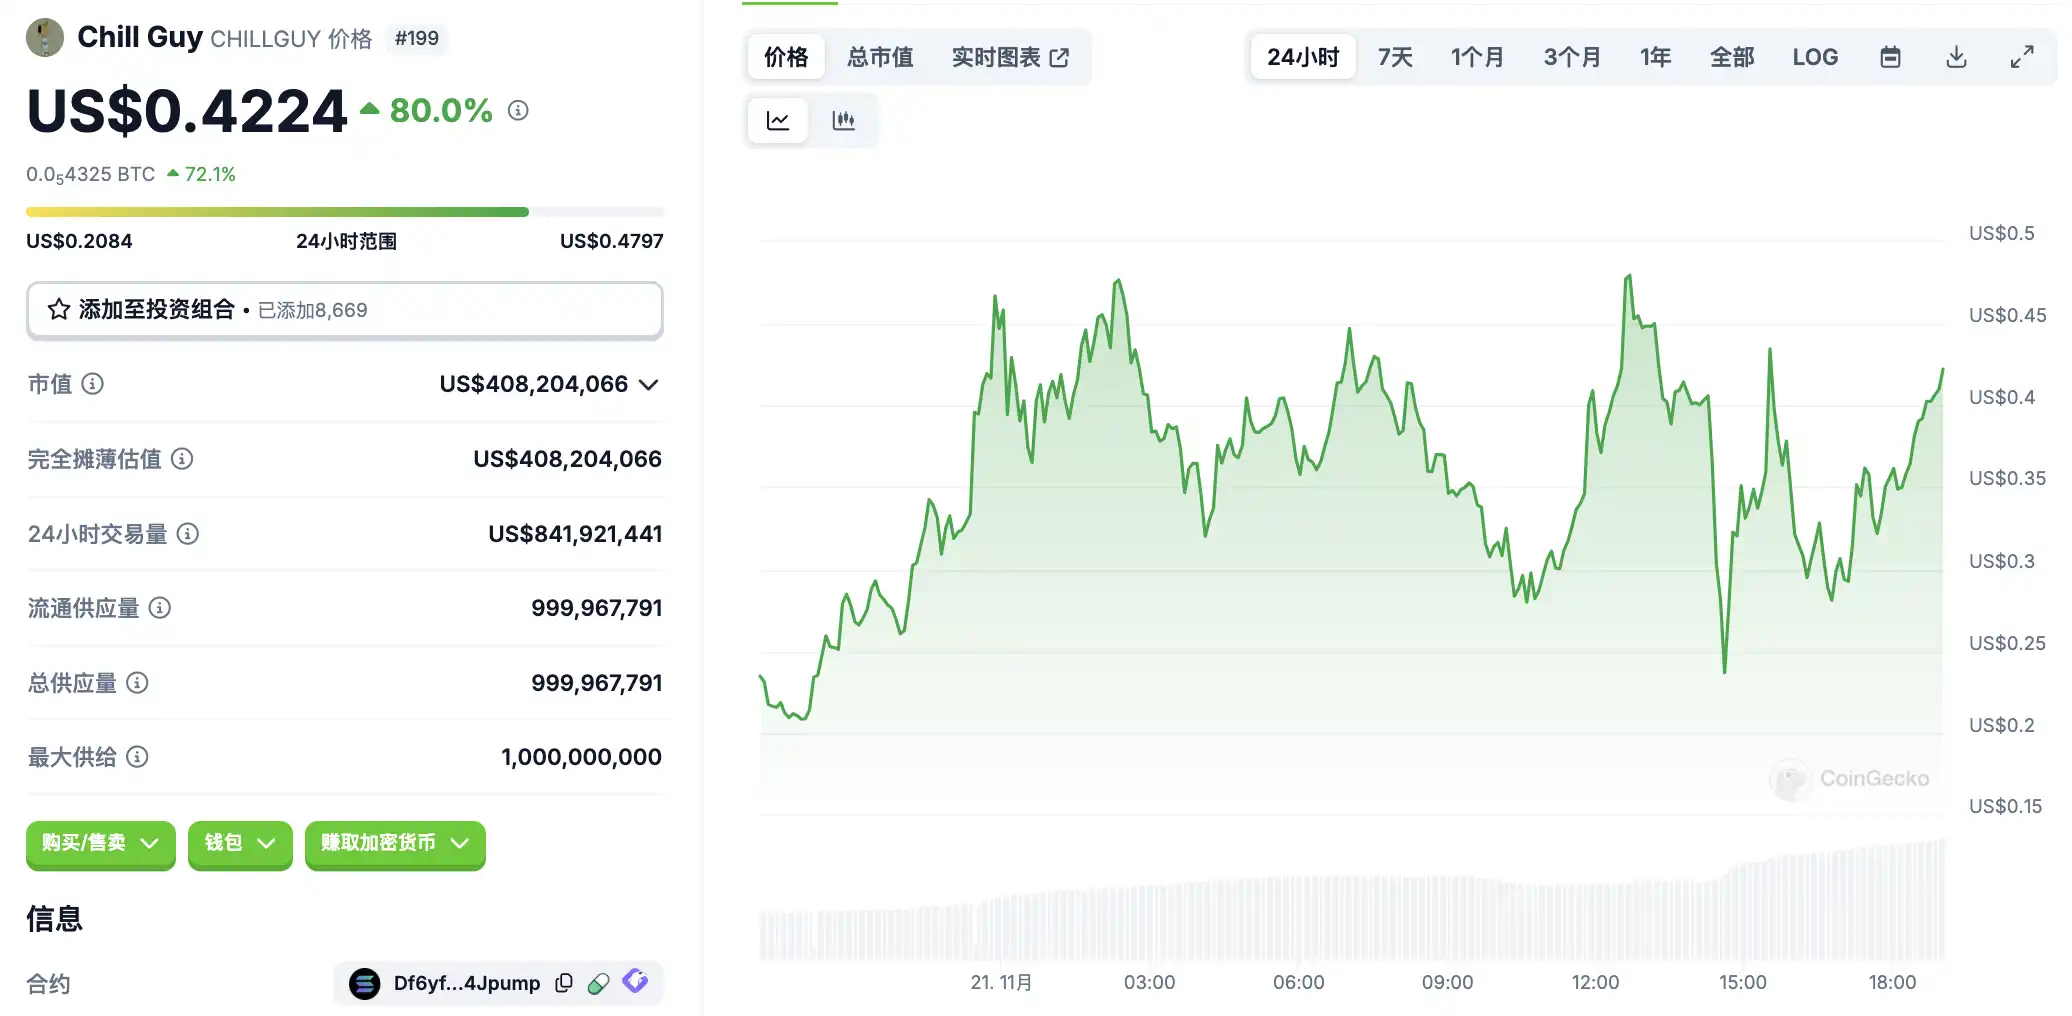Viewport: 2072px width, 1016px height.
Task: Download the chart data
Action: click(1956, 57)
